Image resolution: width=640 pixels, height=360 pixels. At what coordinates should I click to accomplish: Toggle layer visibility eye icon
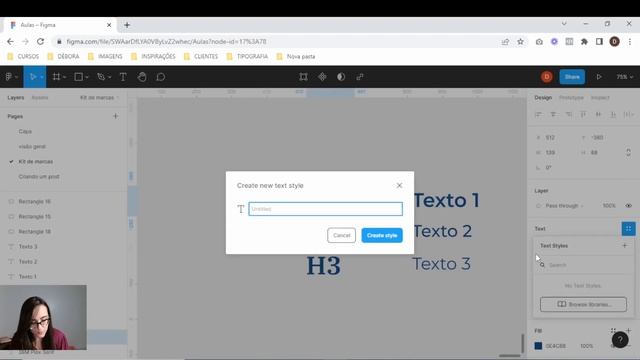coord(629,206)
